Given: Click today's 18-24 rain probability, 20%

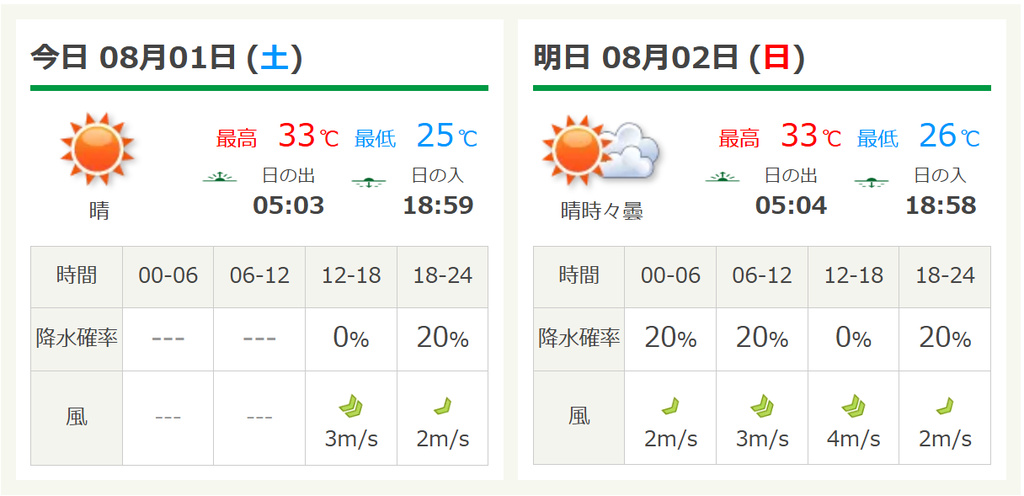Looking at the screenshot, I should [x=443, y=339].
